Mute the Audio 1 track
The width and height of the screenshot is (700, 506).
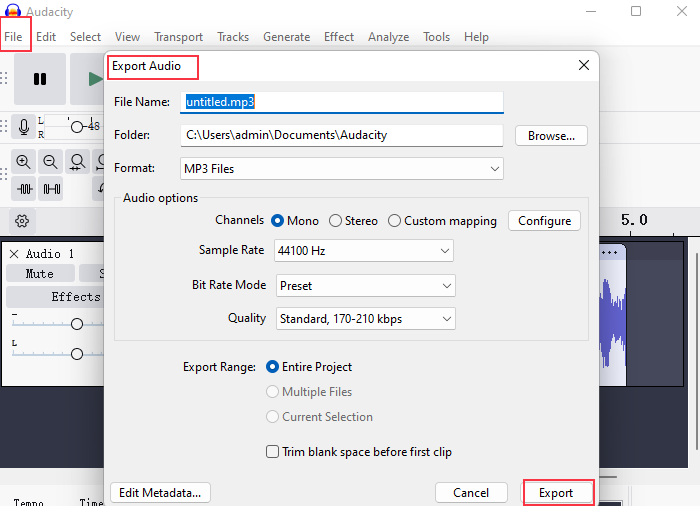click(40, 273)
